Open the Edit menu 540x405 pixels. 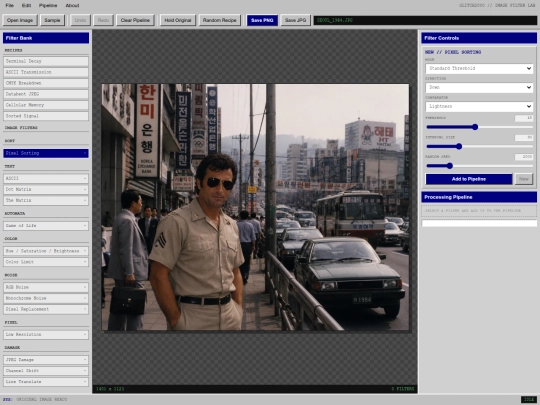tap(26, 6)
